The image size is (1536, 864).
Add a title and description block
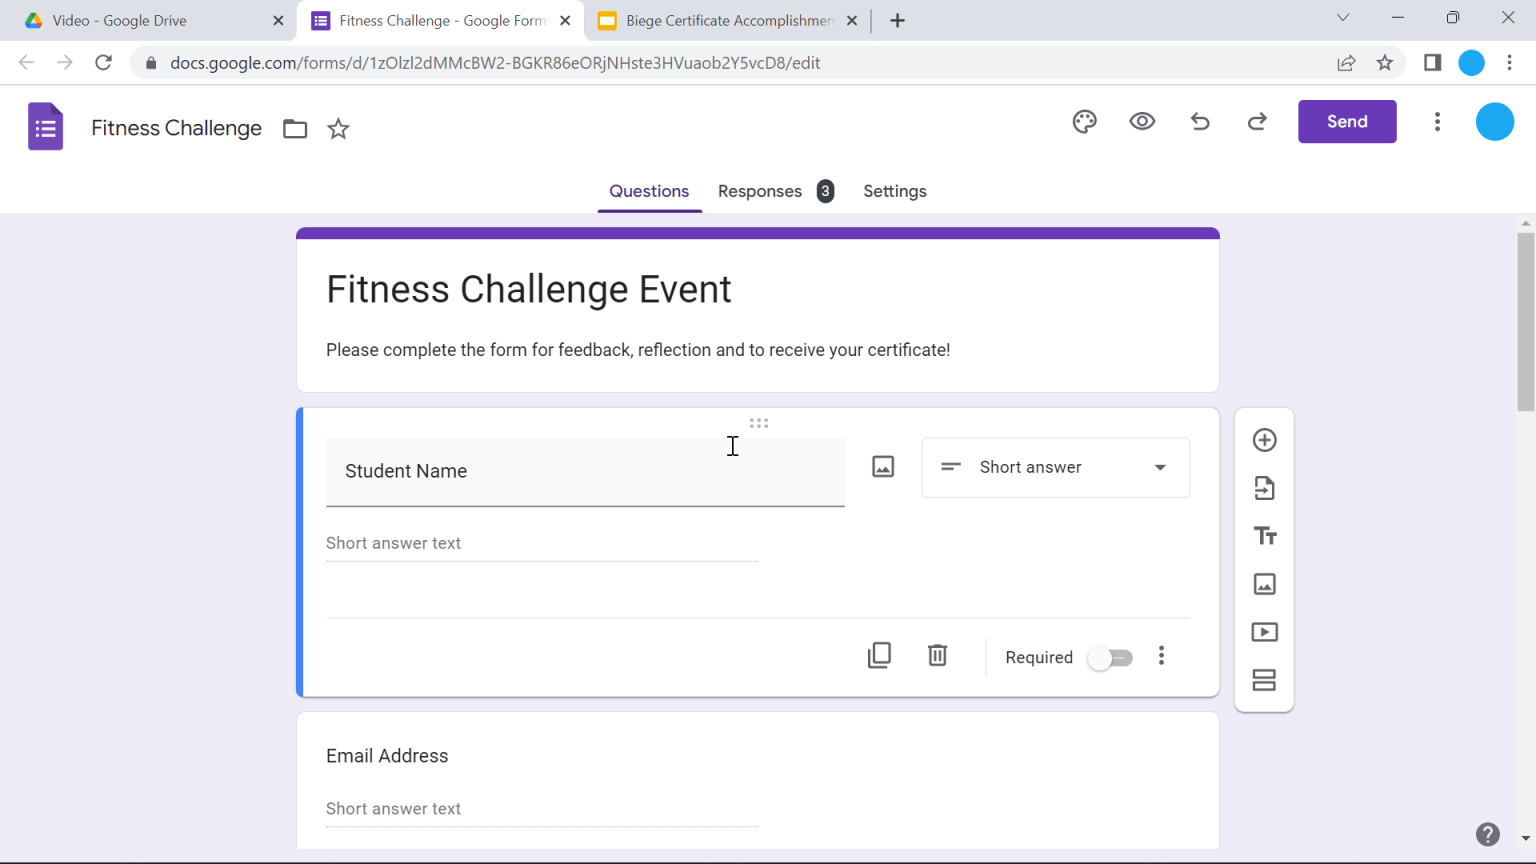[x=1264, y=535]
